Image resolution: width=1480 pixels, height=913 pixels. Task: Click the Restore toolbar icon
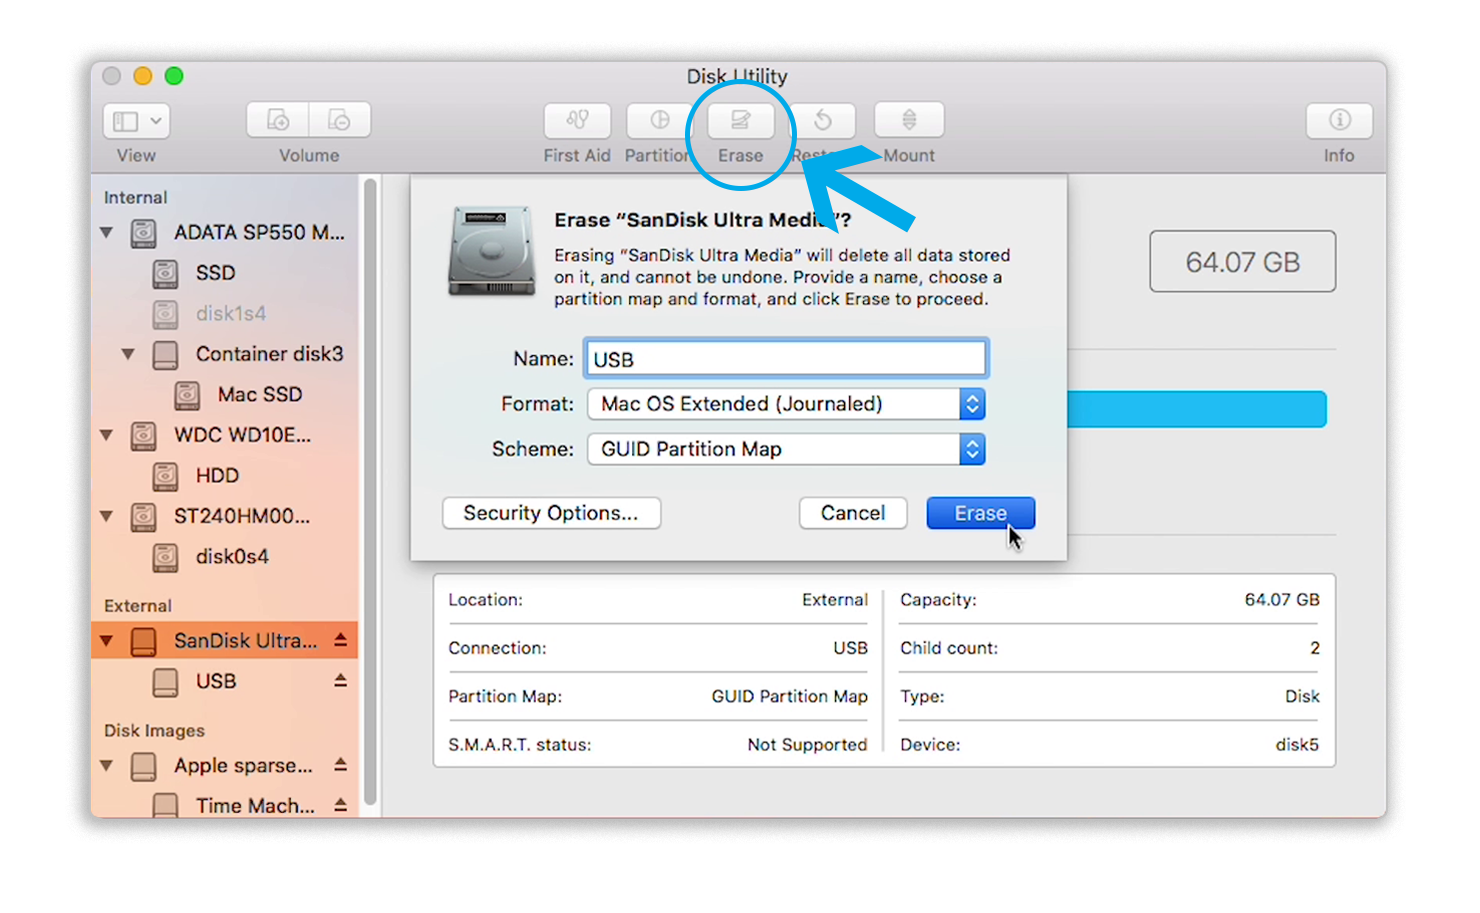point(823,120)
